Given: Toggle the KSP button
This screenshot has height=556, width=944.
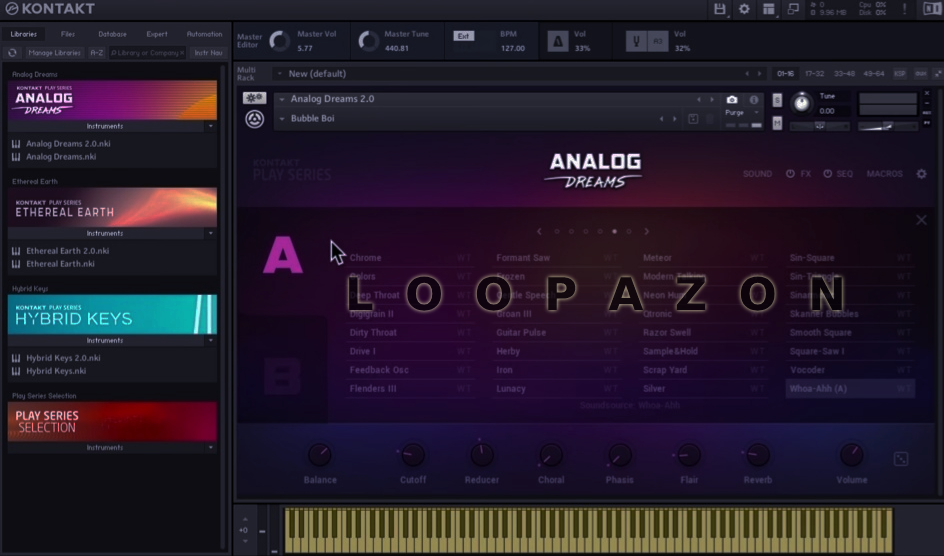Looking at the screenshot, I should click(x=899, y=73).
